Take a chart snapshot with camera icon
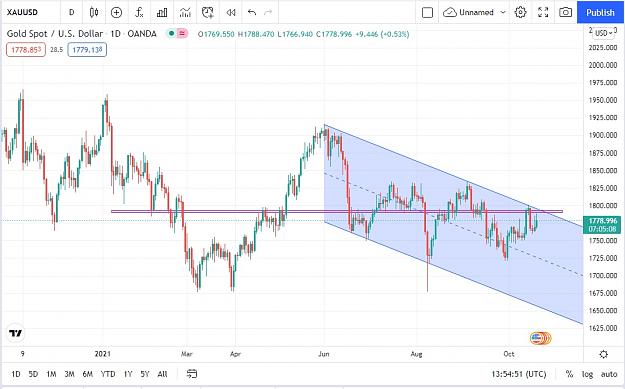The height and width of the screenshot is (389, 625). [565, 12]
